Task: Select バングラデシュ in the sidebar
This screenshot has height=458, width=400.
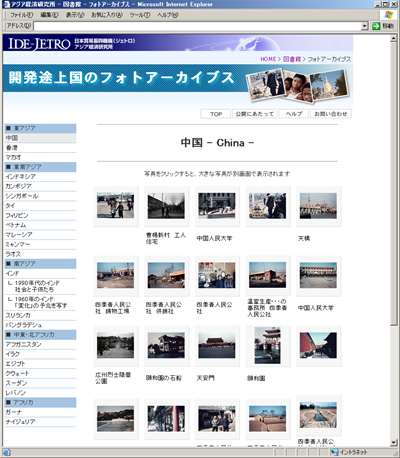Action: [40, 325]
